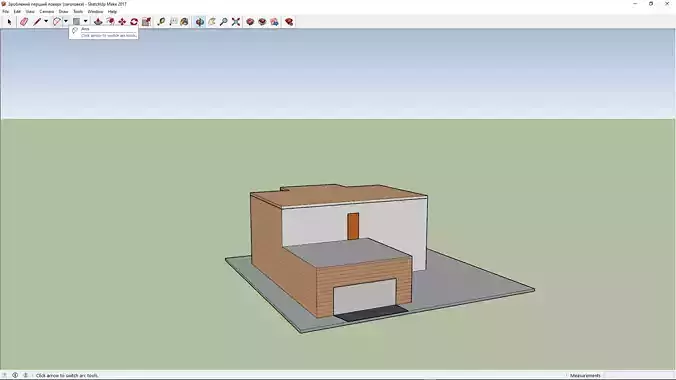Open the View menu
The image size is (676, 380).
[x=30, y=12]
